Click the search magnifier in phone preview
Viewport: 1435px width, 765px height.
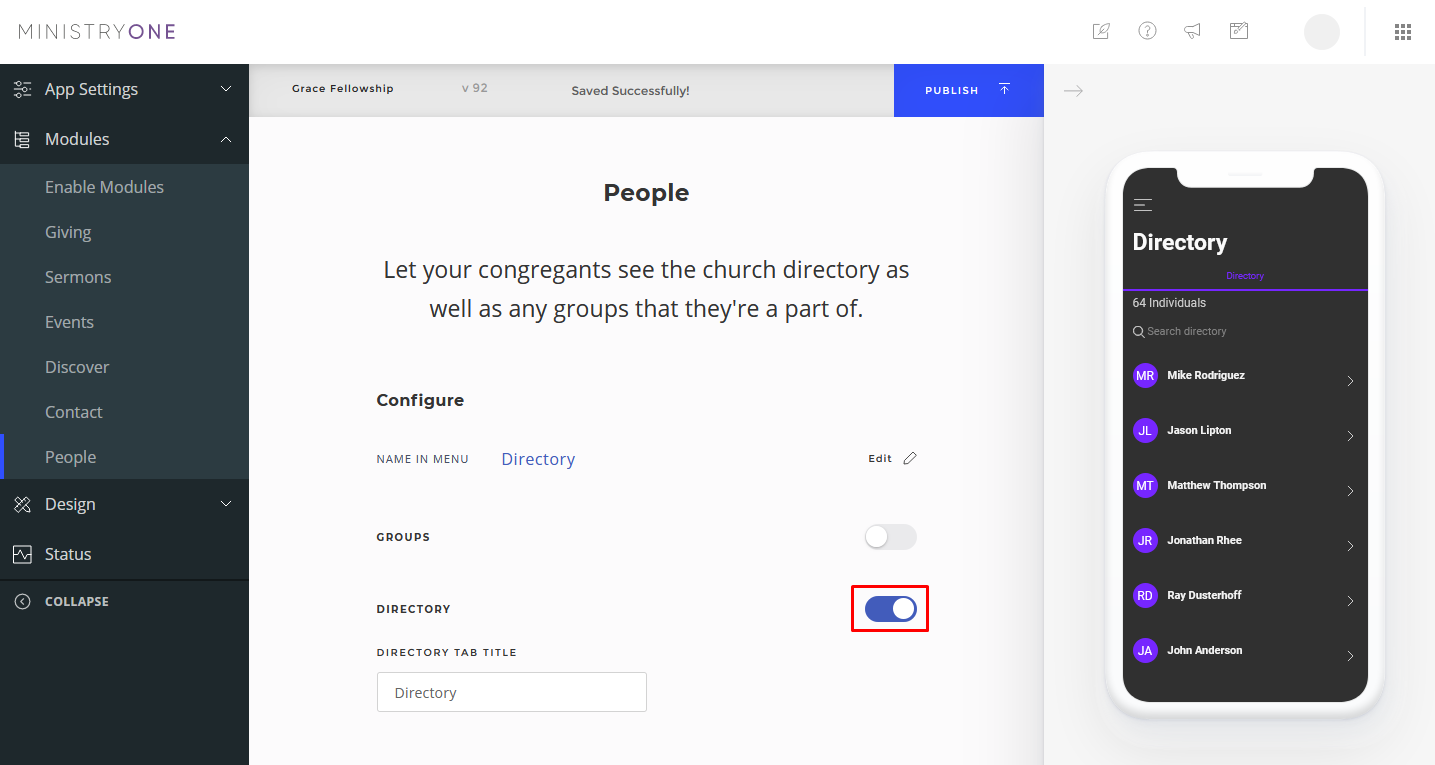(x=1139, y=331)
